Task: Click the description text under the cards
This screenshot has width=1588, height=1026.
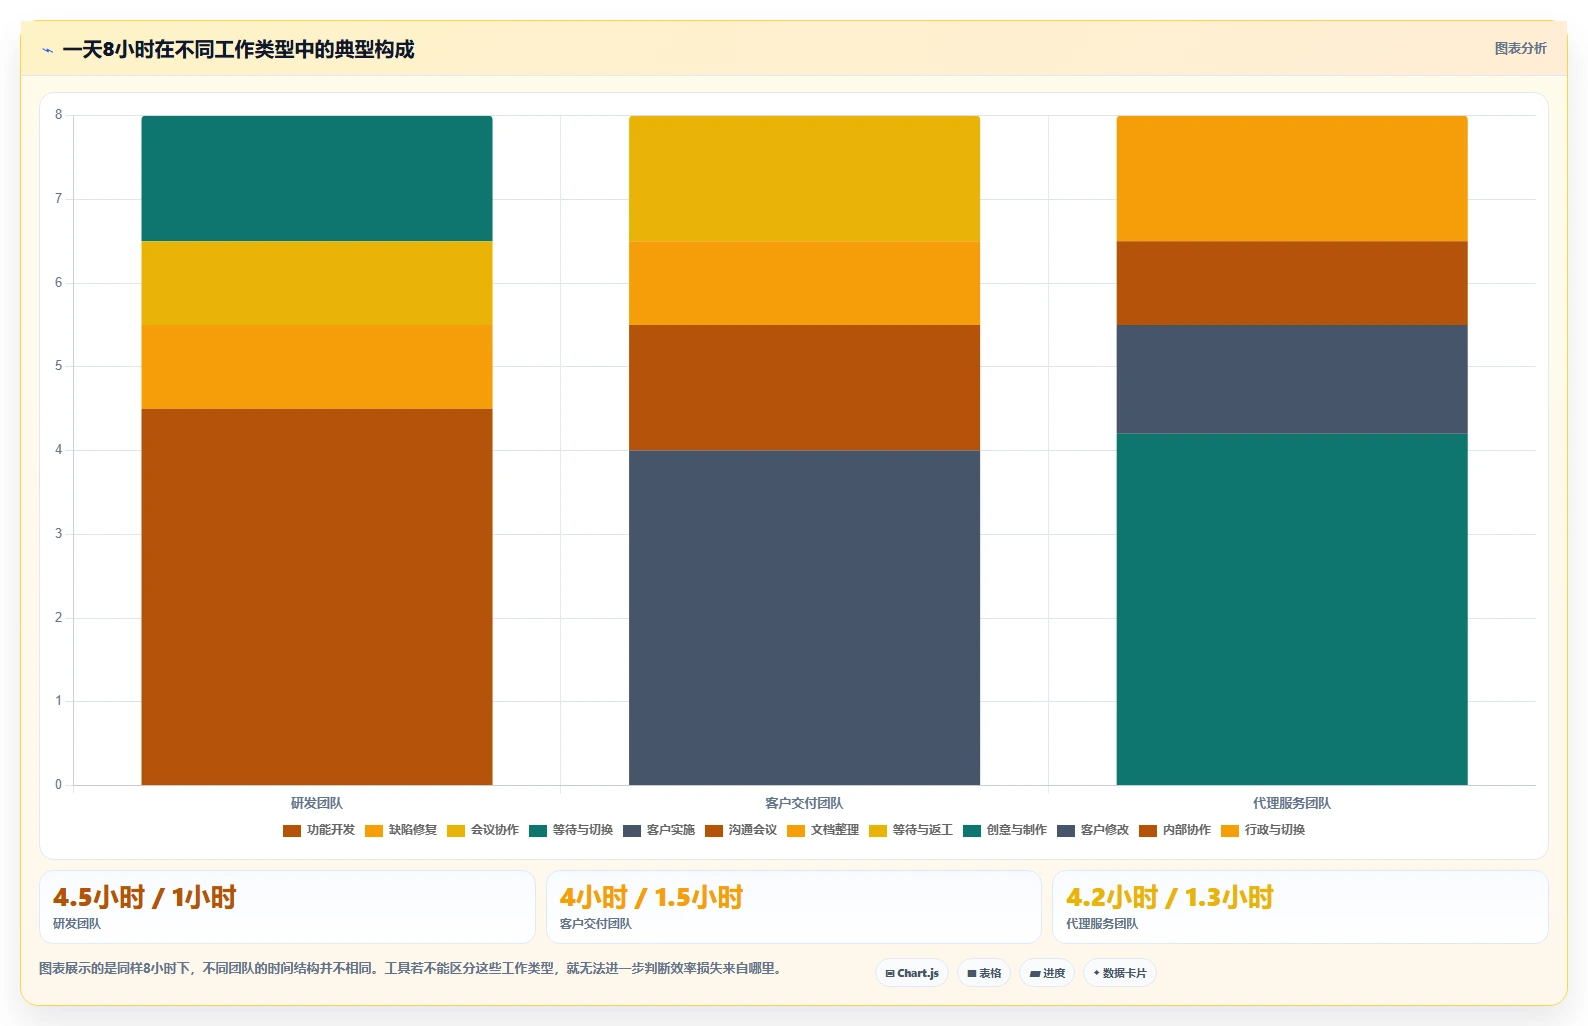Action: [x=410, y=968]
